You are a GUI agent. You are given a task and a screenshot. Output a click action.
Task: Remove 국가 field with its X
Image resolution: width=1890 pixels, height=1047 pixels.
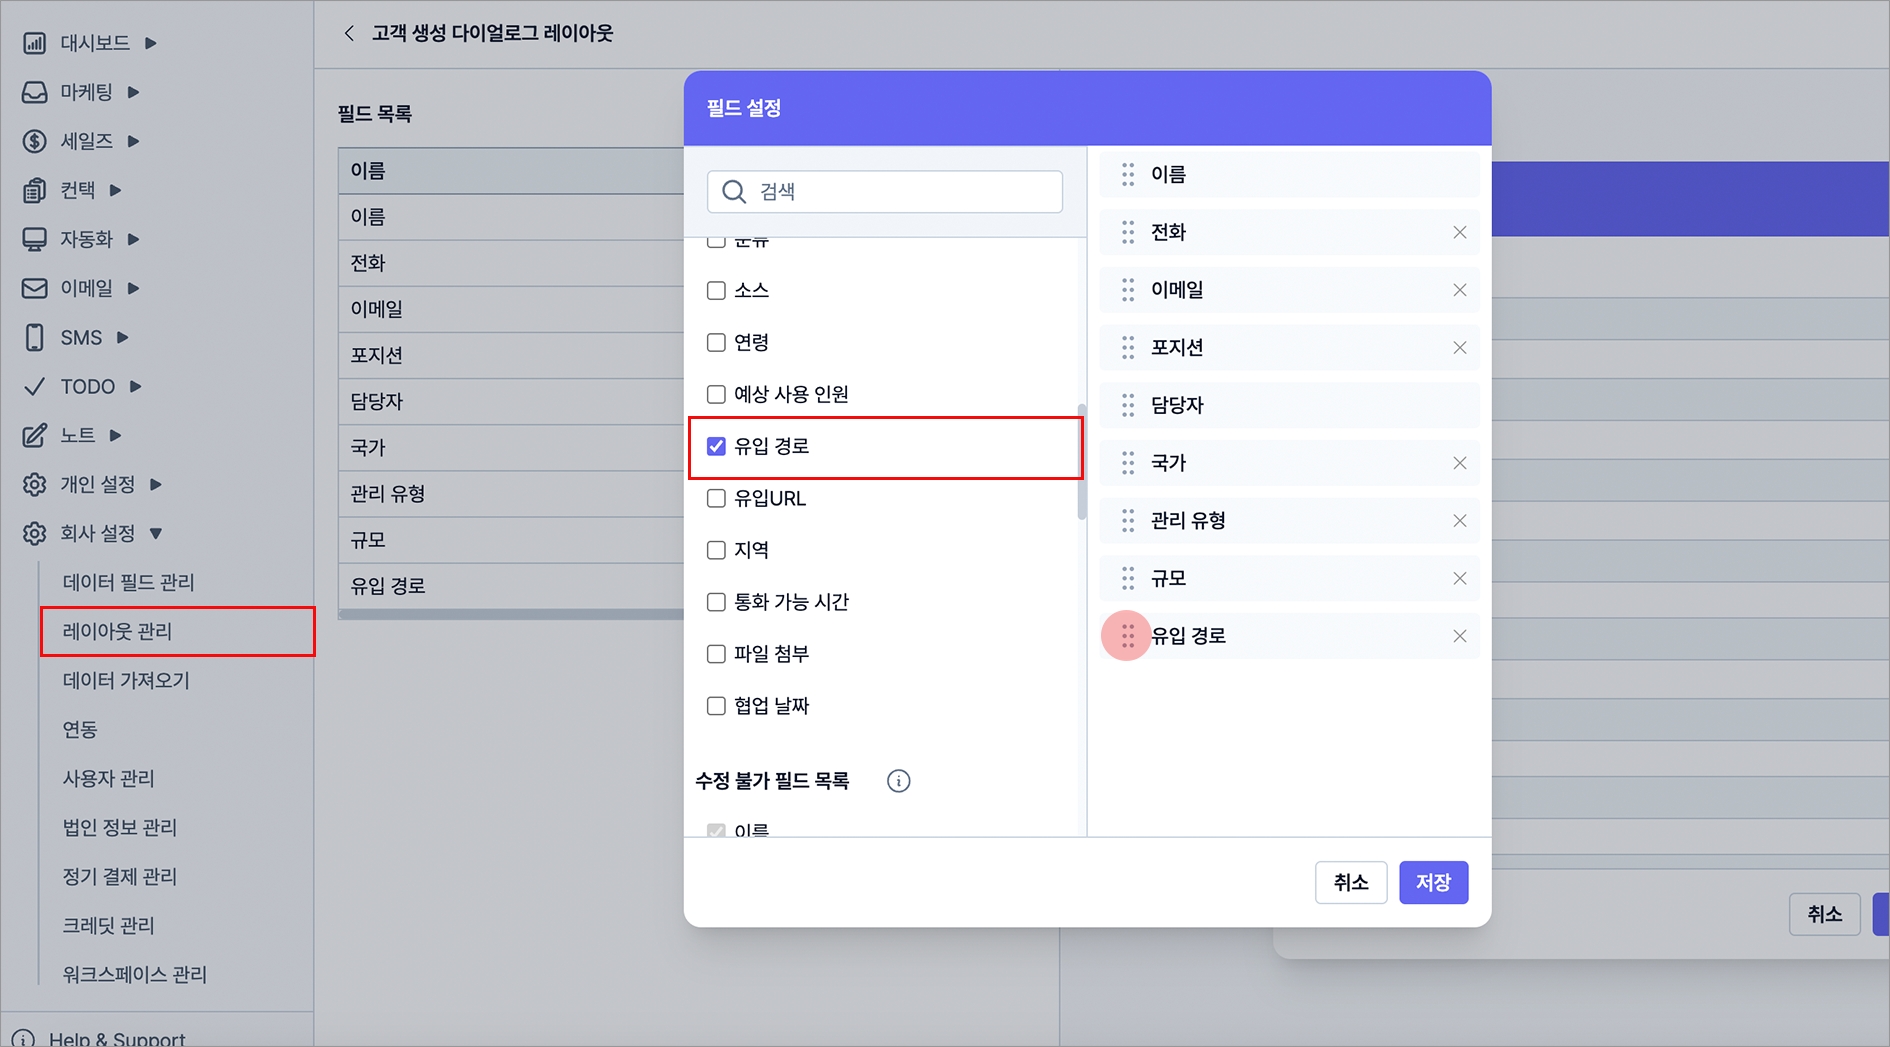1460,463
